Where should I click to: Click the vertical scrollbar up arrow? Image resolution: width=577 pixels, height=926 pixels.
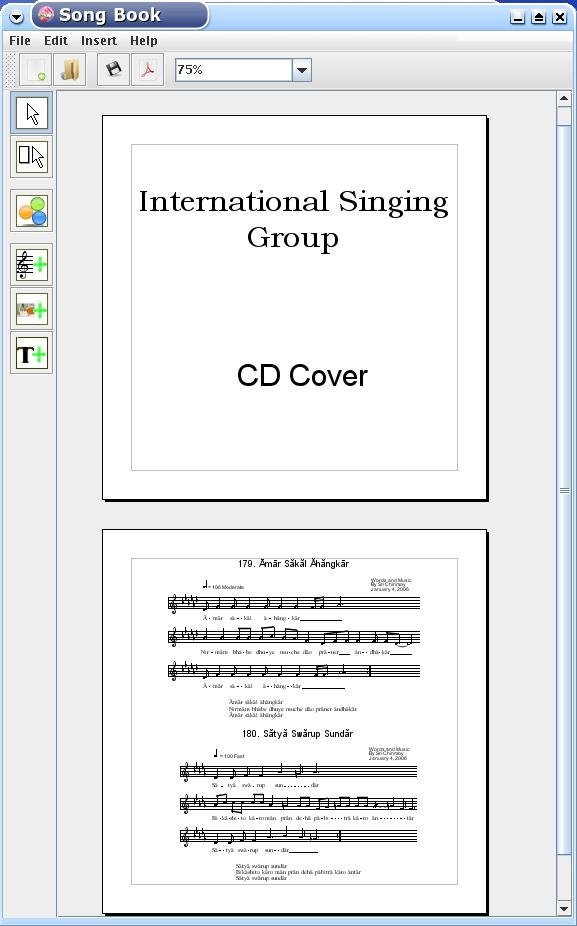[x=563, y=99]
